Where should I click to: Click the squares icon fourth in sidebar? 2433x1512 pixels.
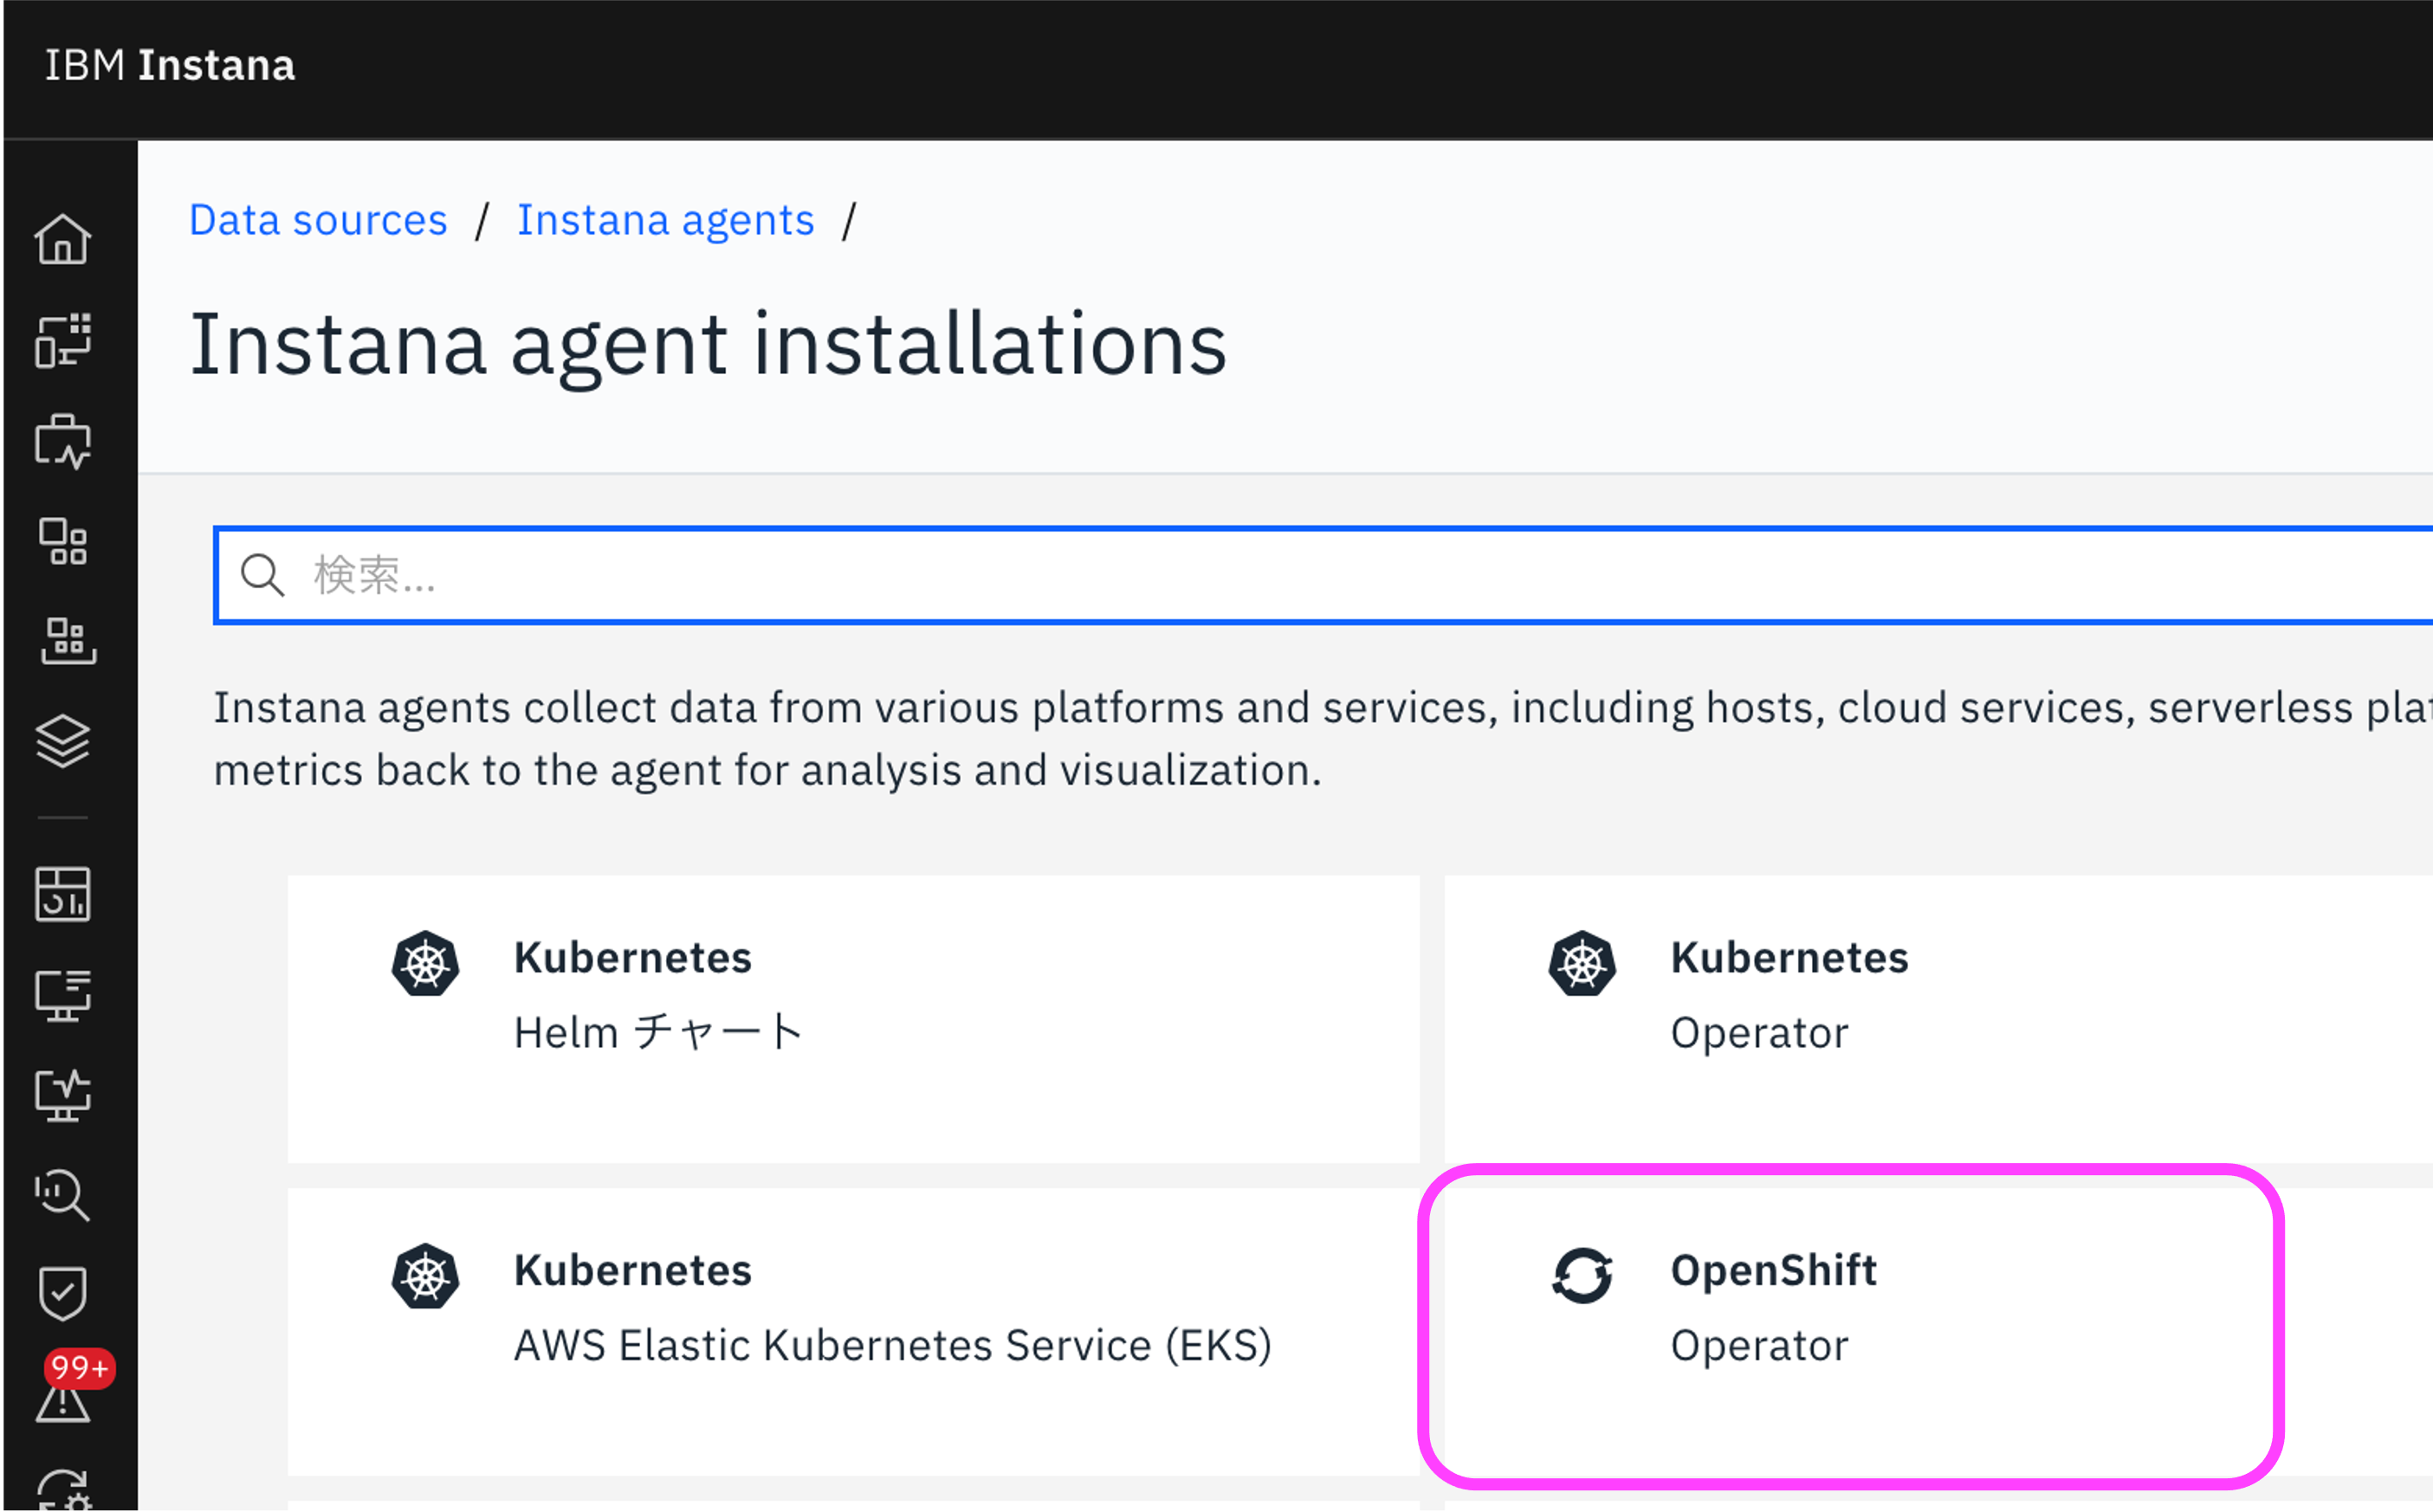tap(63, 542)
